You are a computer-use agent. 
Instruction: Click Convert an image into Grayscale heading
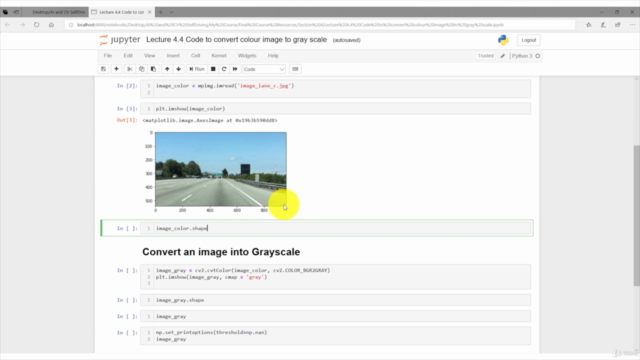221,252
